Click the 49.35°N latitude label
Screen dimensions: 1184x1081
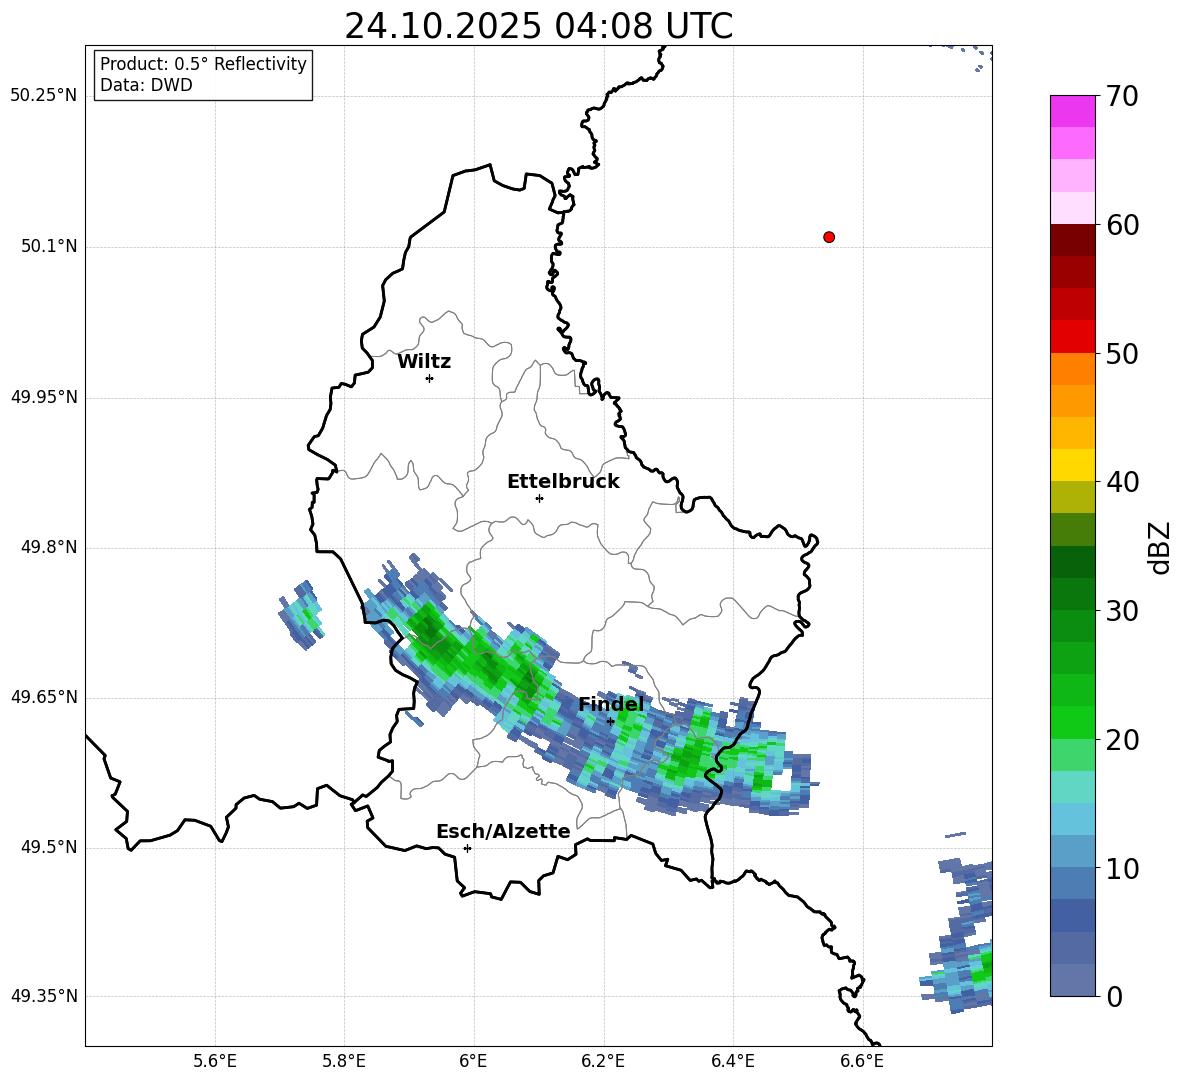[44, 996]
